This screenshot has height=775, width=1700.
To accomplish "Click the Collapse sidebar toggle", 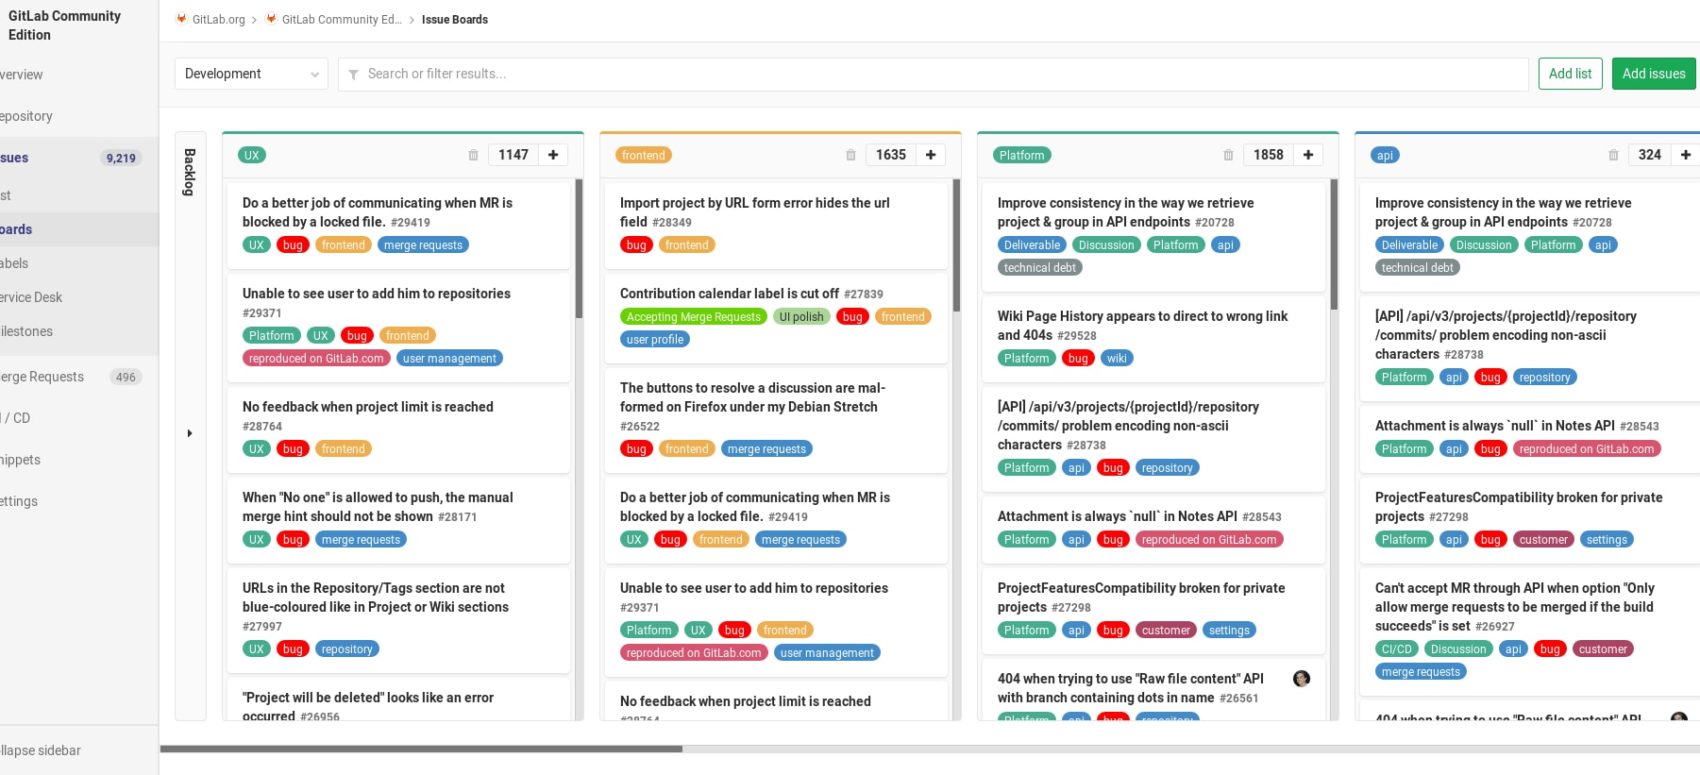I will pyautogui.click(x=40, y=750).
